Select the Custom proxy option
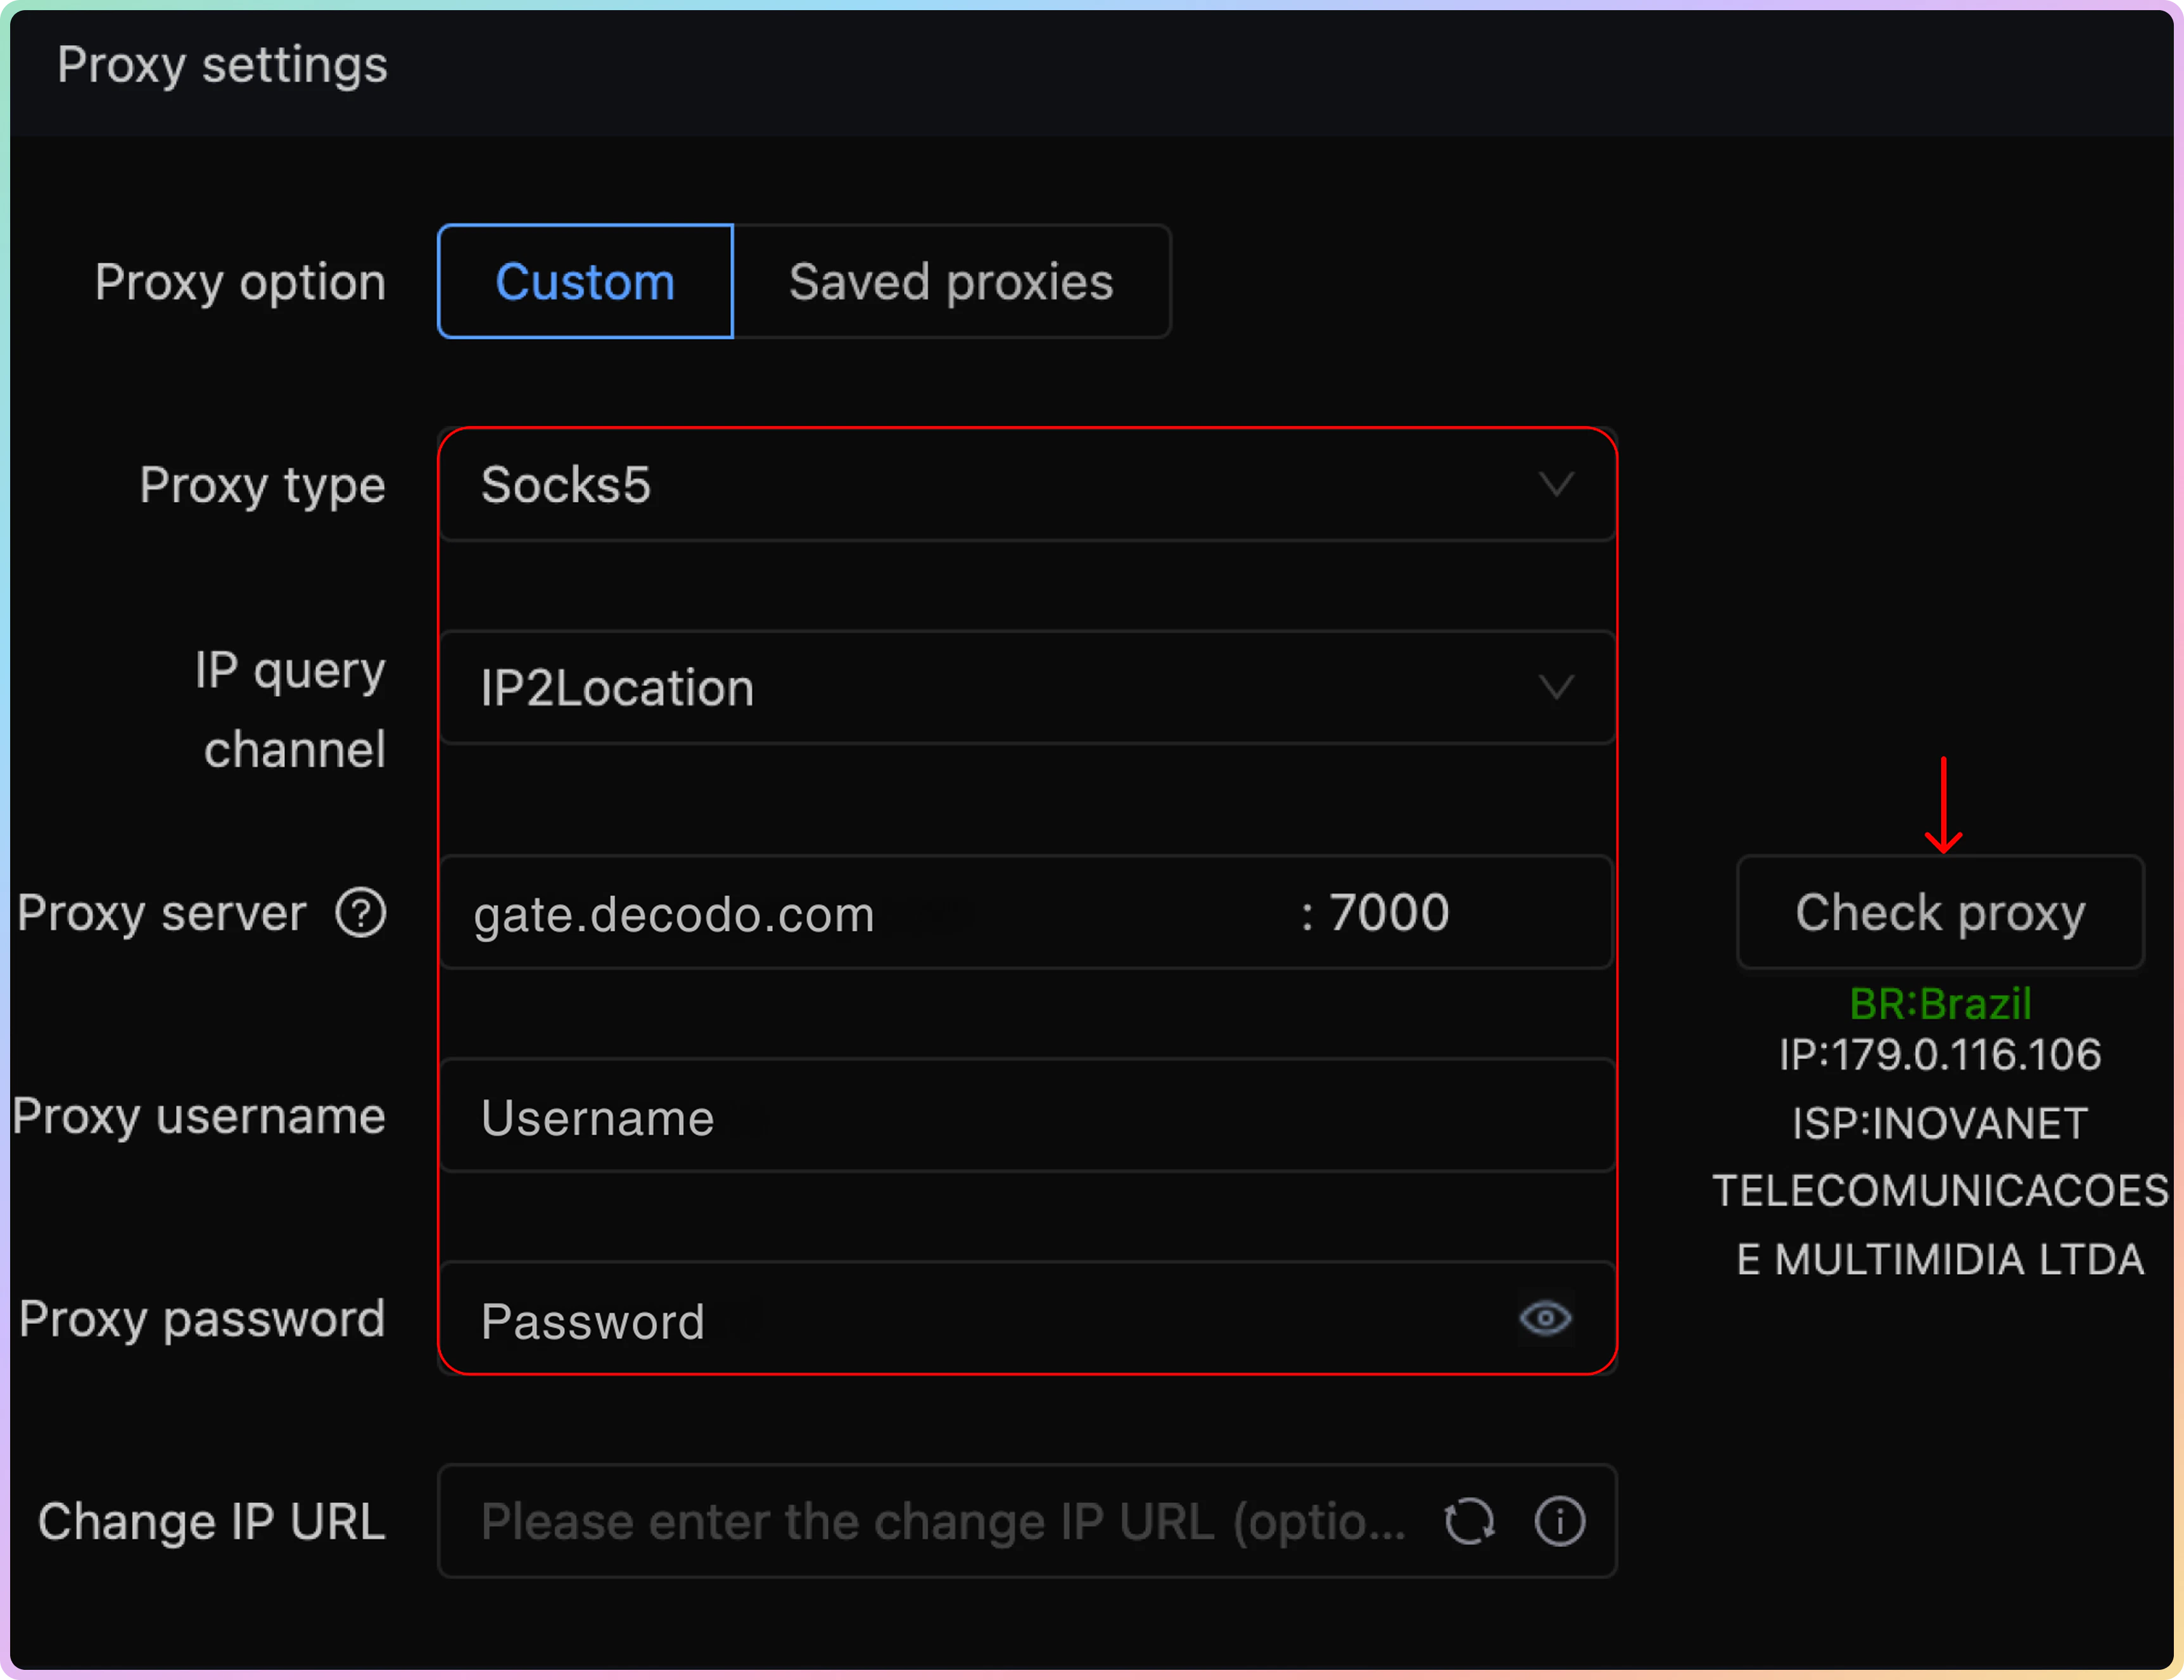Image resolution: width=2184 pixels, height=1680 pixels. point(585,282)
